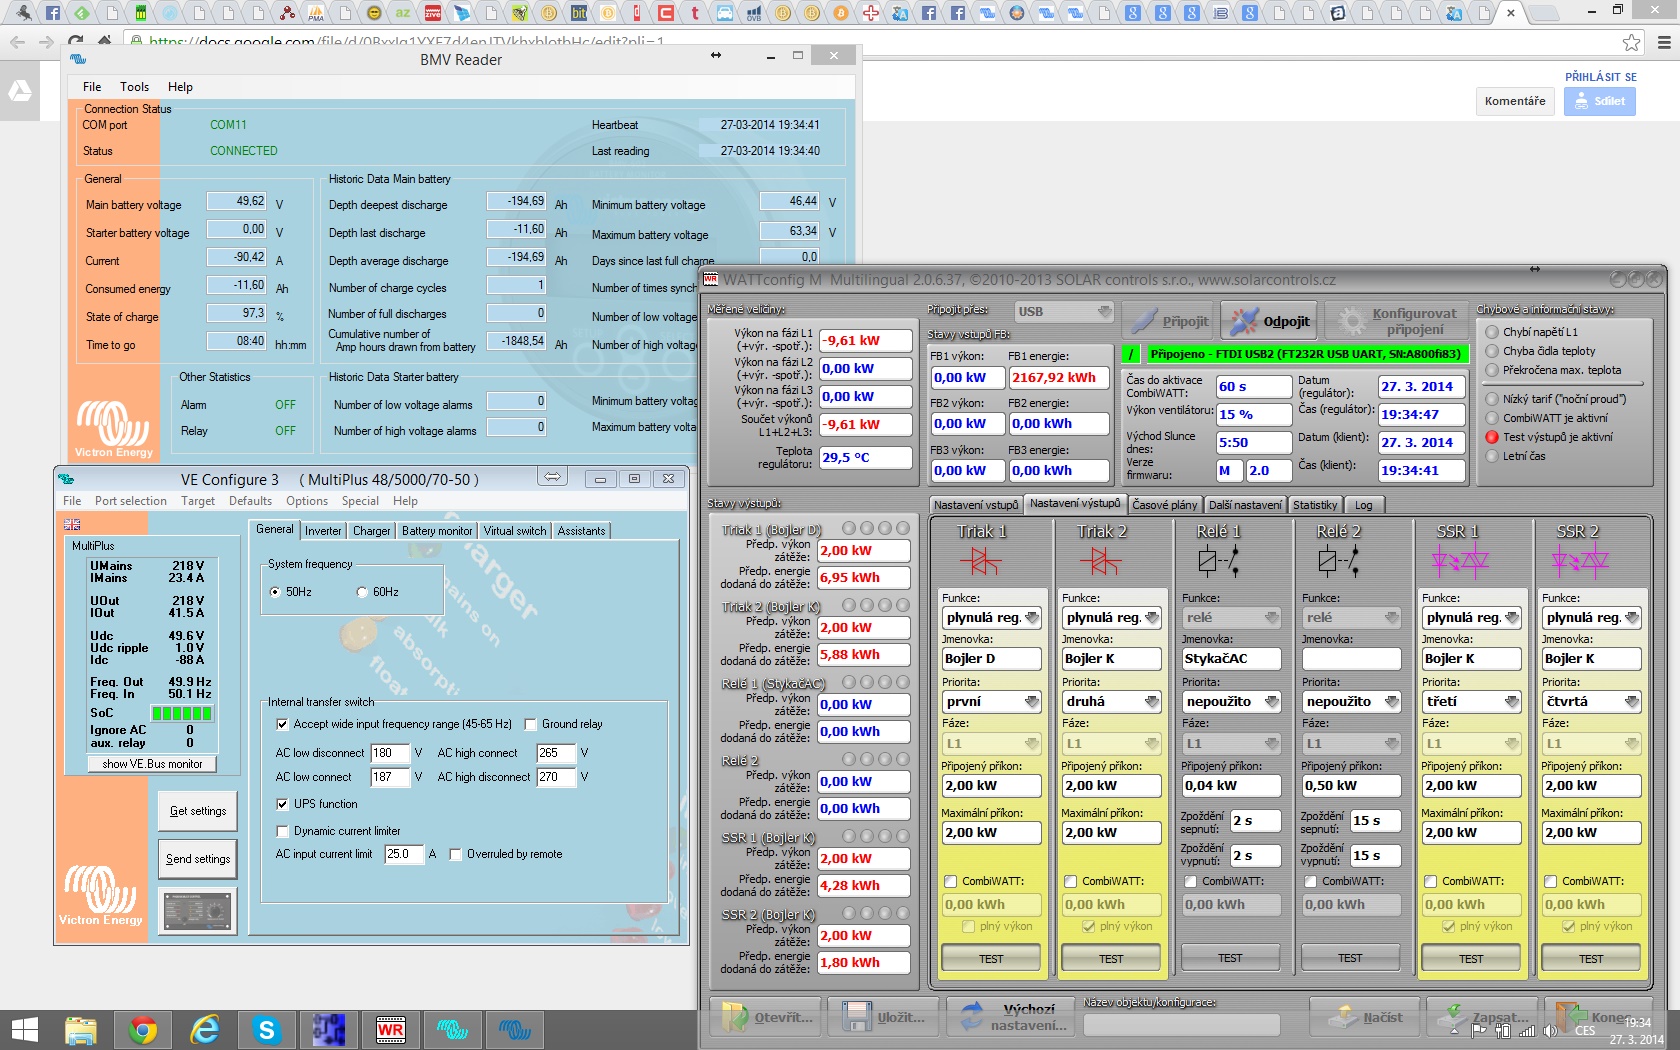Image resolution: width=1680 pixels, height=1050 pixels.
Task: Open the Funkce dropdown for SSR 1
Action: 1472,618
